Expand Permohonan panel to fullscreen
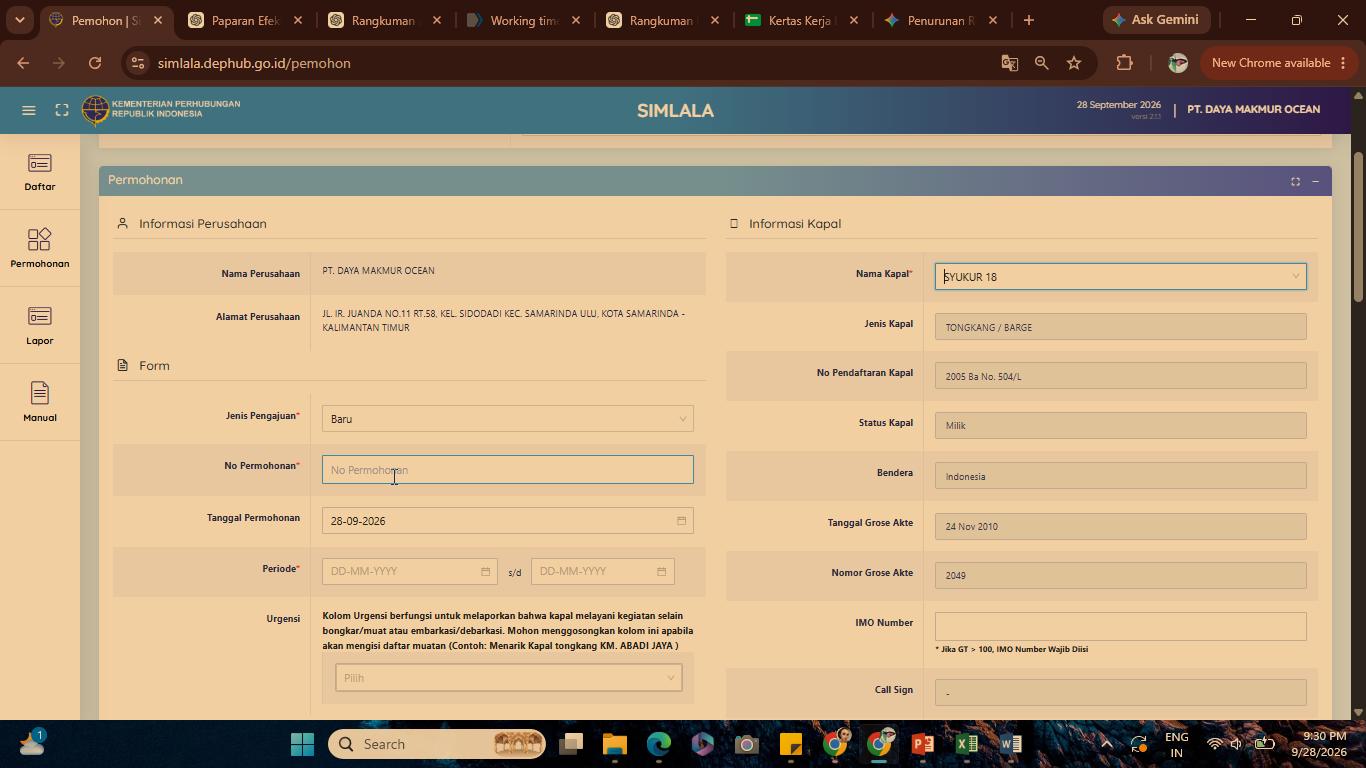Screen dimensions: 1366x768 click(x=1295, y=181)
